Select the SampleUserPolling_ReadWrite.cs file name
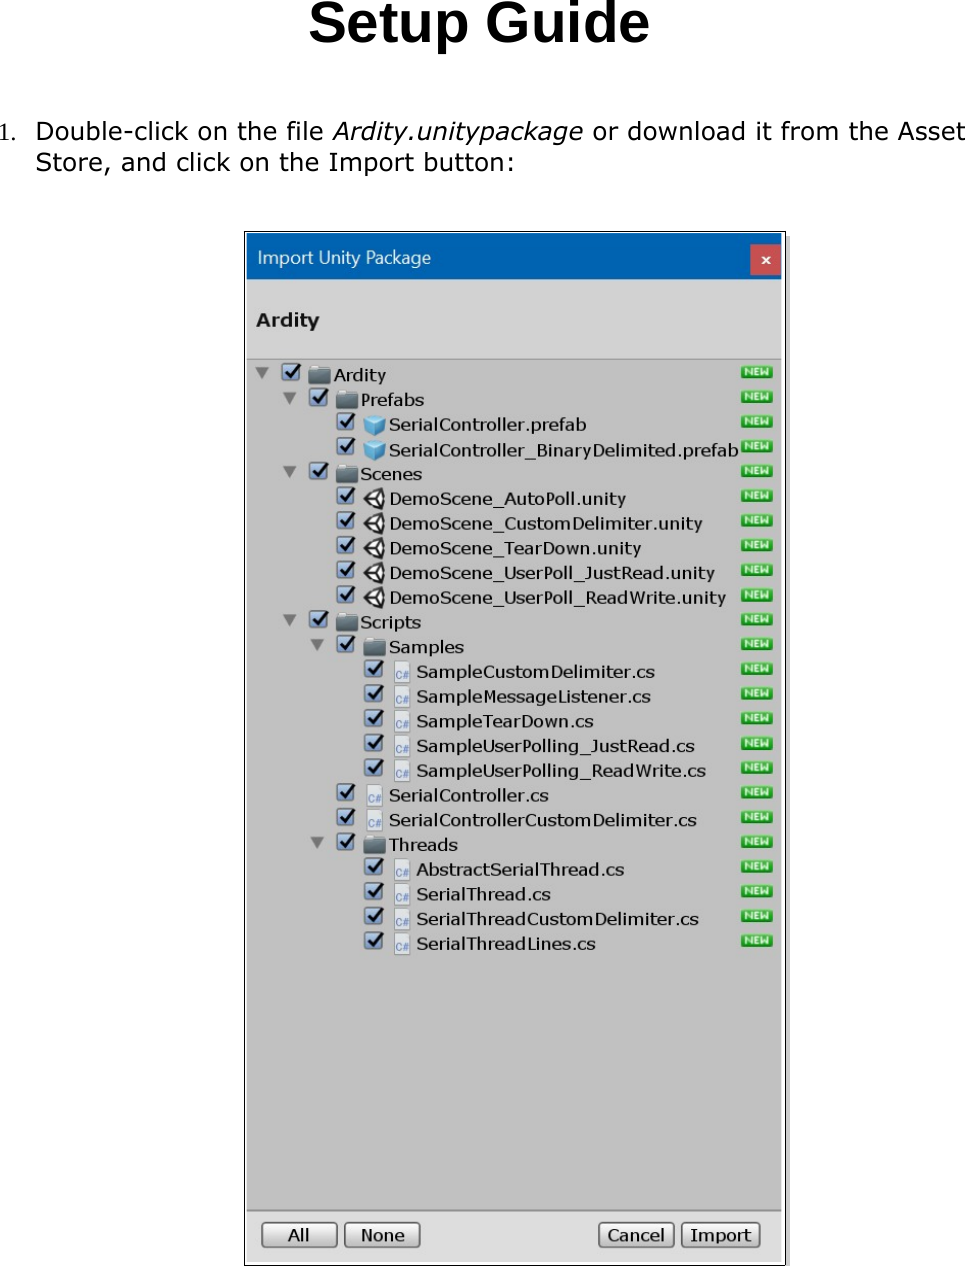 (561, 771)
